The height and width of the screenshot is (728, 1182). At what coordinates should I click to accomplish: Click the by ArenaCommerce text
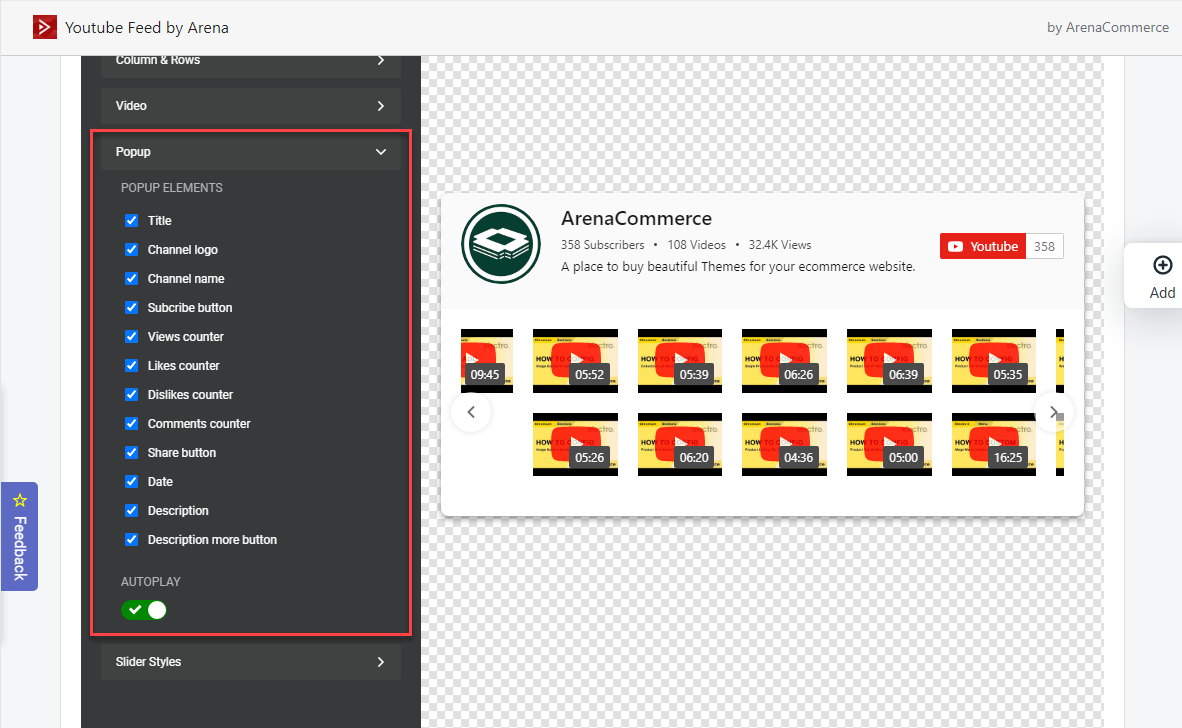[1107, 27]
